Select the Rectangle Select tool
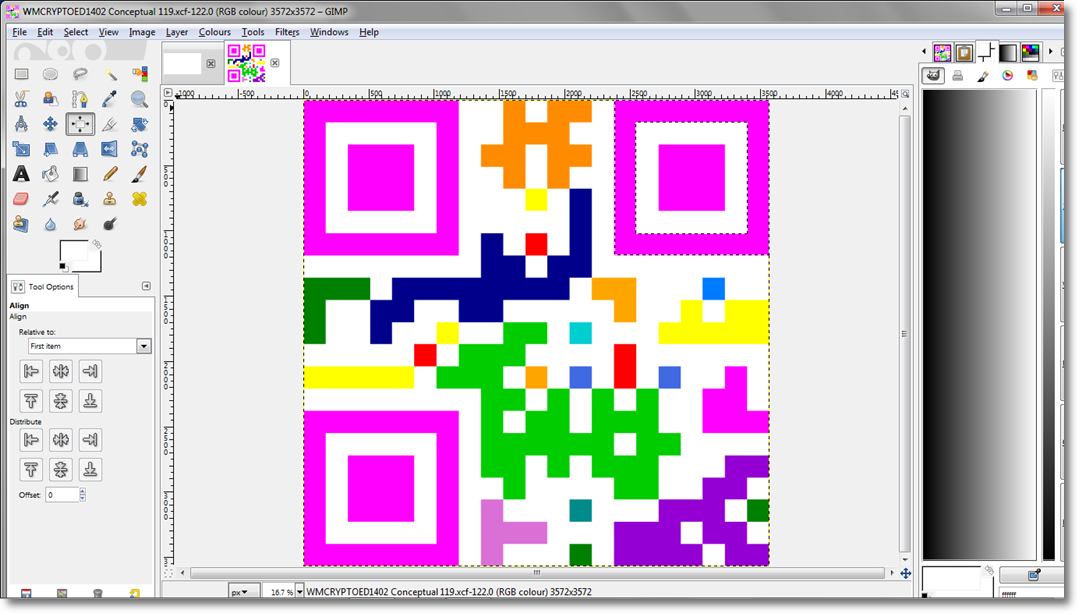The image size is (1080, 615). click(x=21, y=74)
